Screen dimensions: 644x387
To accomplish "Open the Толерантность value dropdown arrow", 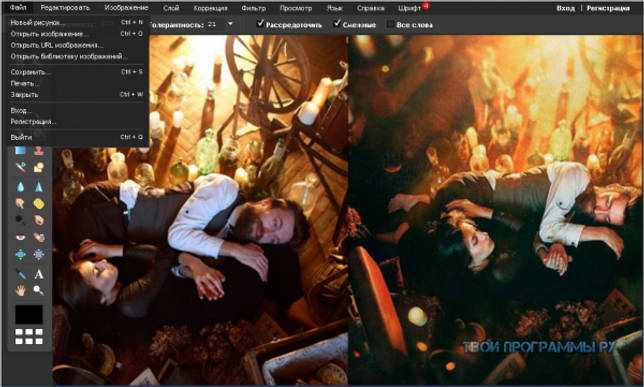I will tap(230, 24).
